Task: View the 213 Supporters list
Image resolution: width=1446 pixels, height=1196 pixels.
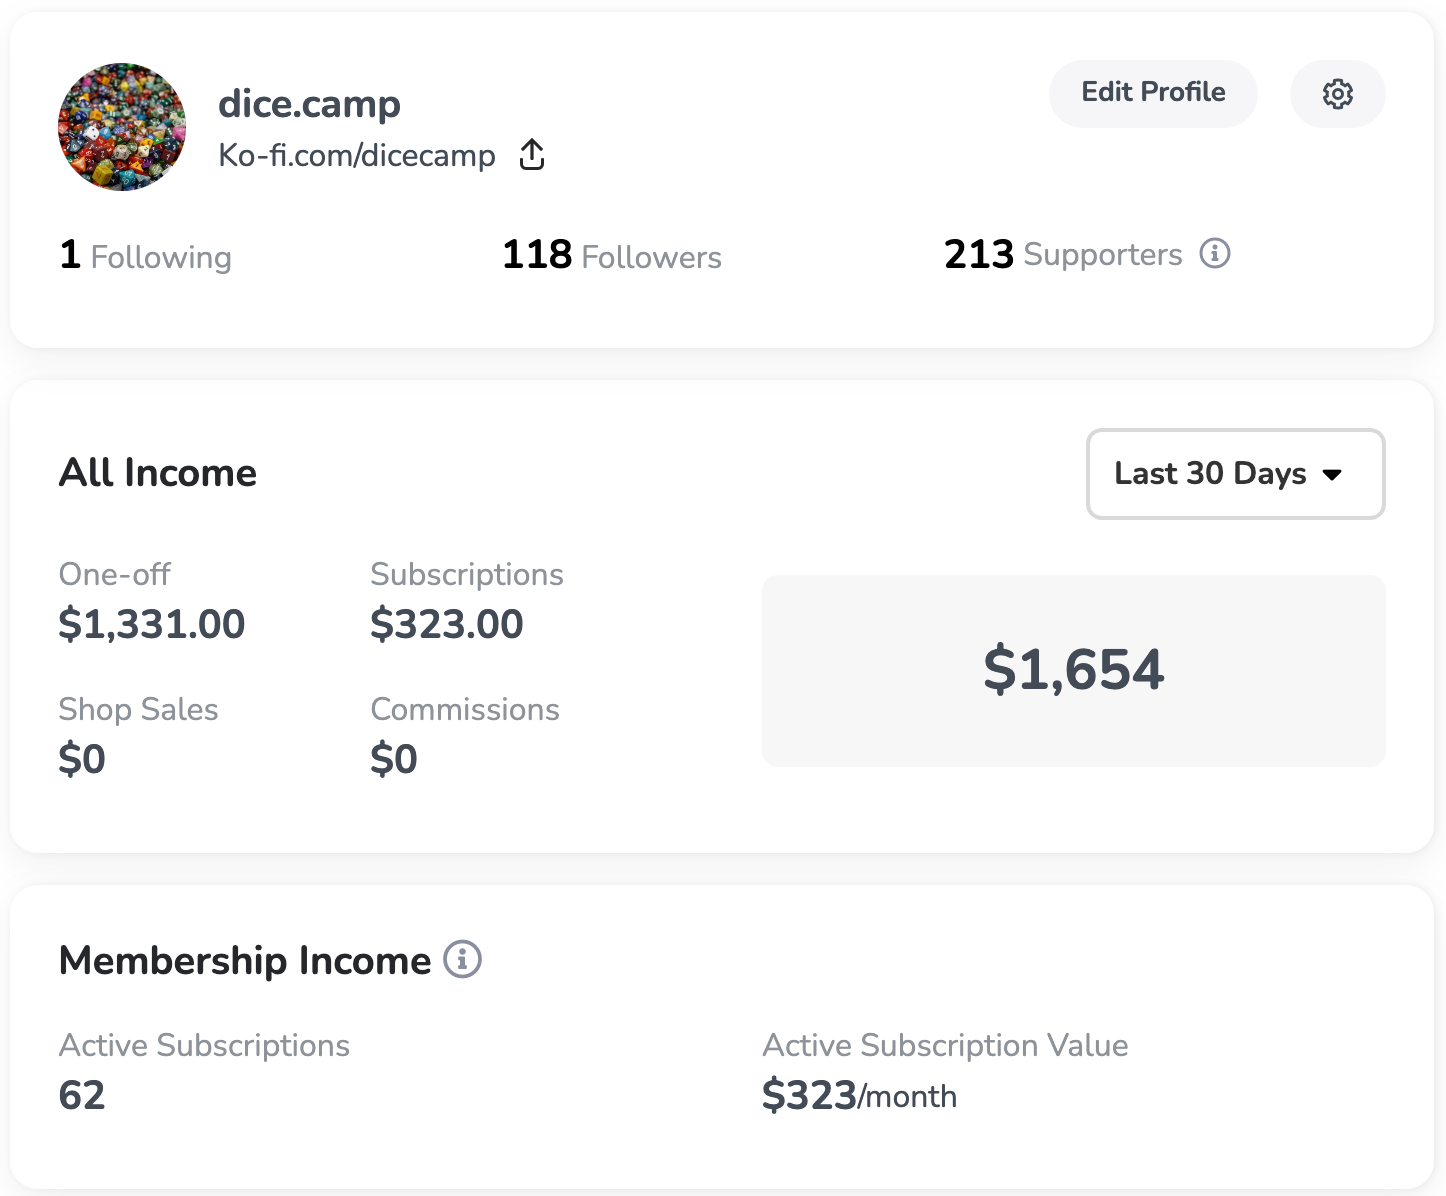Action: click(1062, 255)
